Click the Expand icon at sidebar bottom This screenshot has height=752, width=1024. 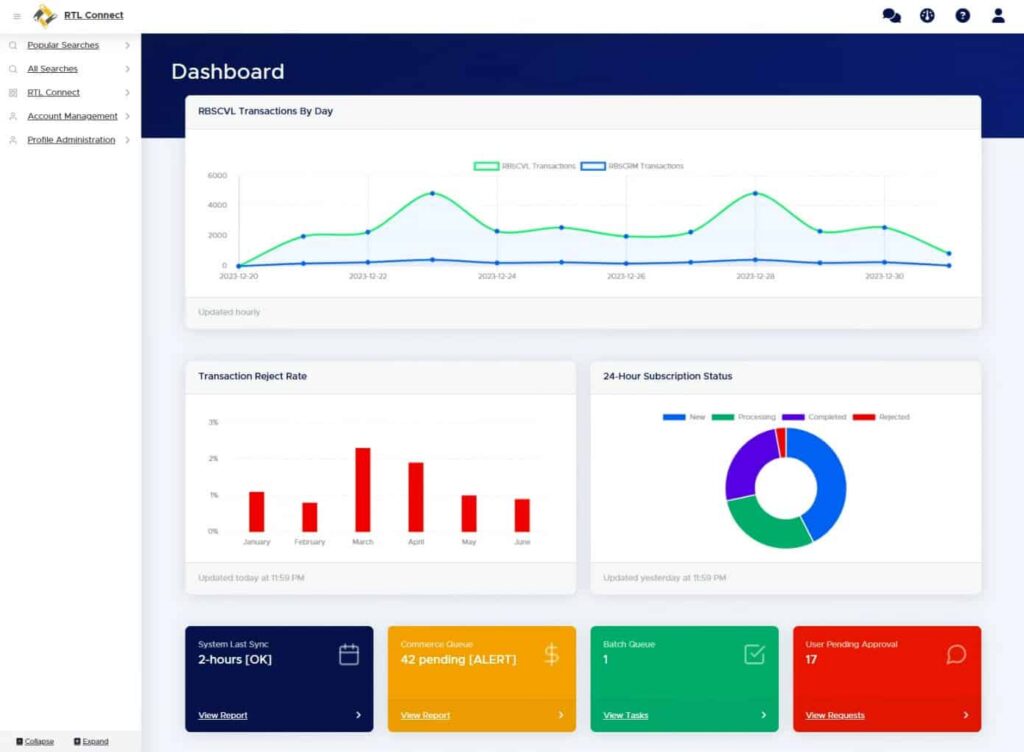click(77, 742)
